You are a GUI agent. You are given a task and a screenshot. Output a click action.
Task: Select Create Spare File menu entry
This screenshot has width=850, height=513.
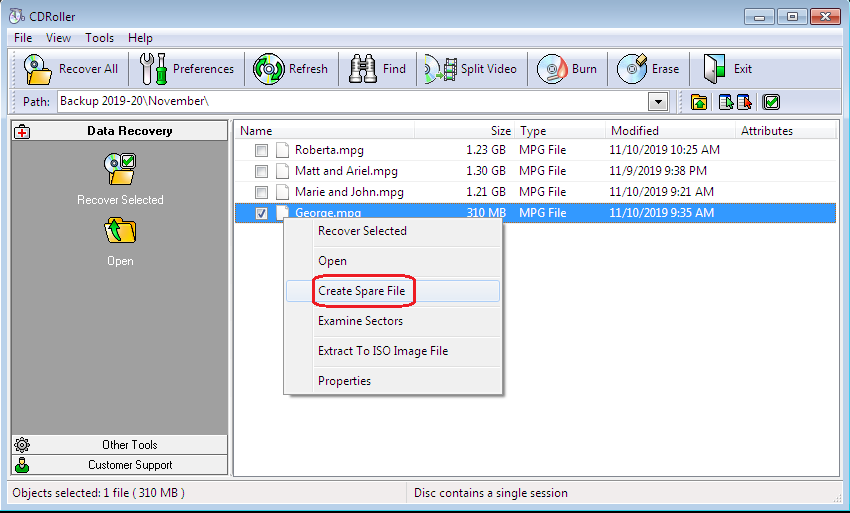tap(392, 291)
